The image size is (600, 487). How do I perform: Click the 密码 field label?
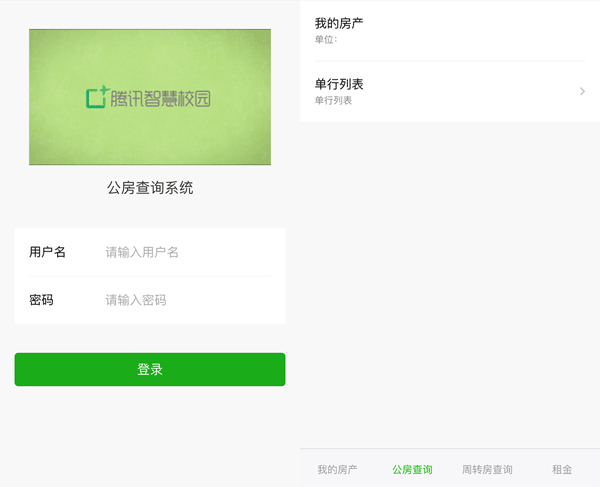(x=41, y=300)
